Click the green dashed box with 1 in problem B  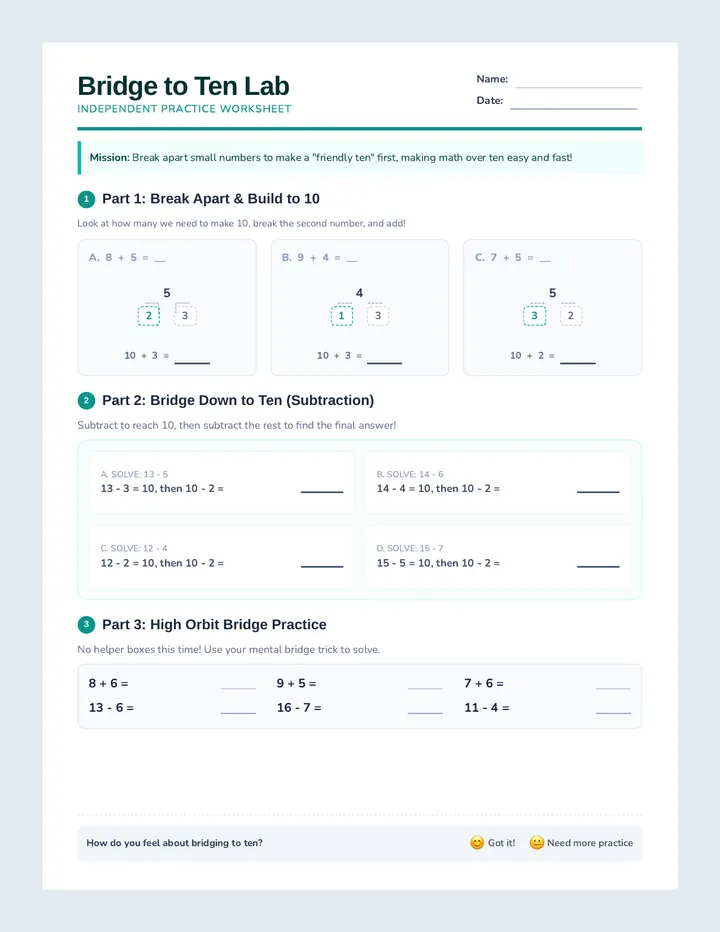tap(341, 316)
